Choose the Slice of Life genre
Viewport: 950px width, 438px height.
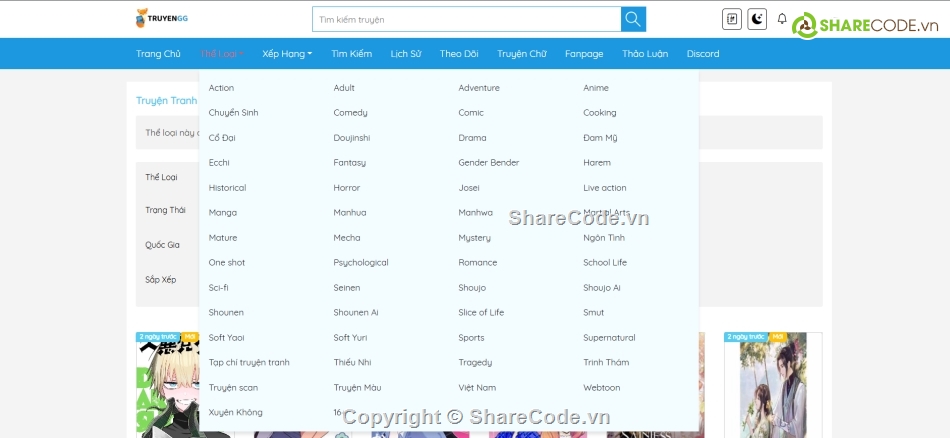coord(481,313)
